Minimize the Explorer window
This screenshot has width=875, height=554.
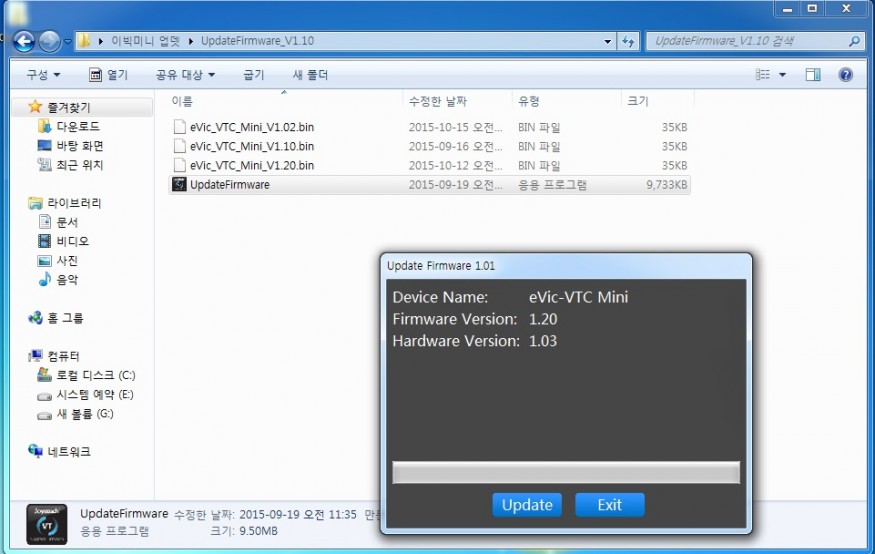787,8
